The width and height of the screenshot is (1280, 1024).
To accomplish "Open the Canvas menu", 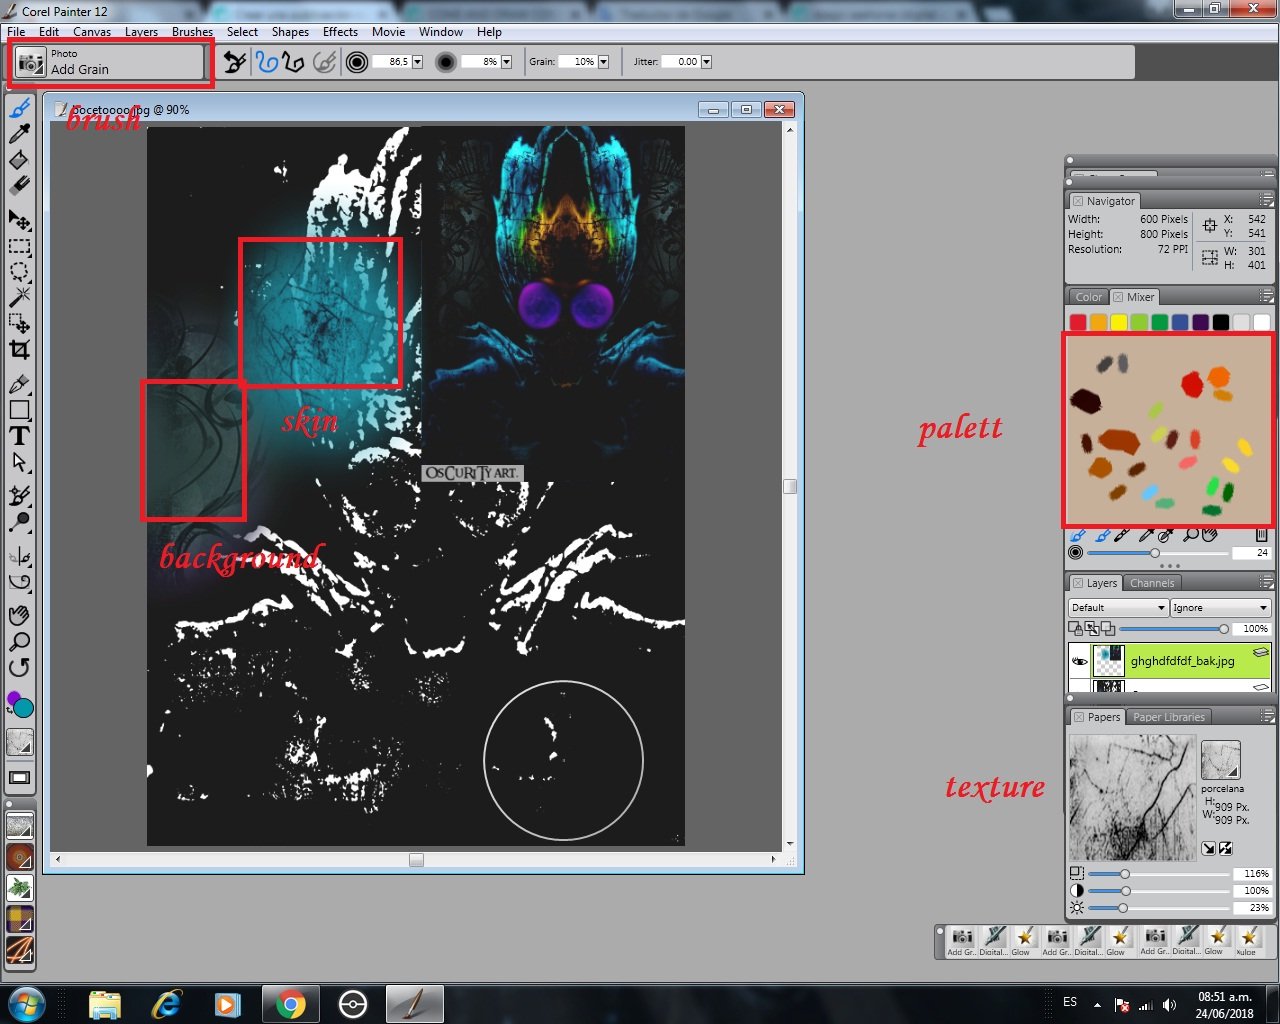I will pyautogui.click(x=92, y=32).
